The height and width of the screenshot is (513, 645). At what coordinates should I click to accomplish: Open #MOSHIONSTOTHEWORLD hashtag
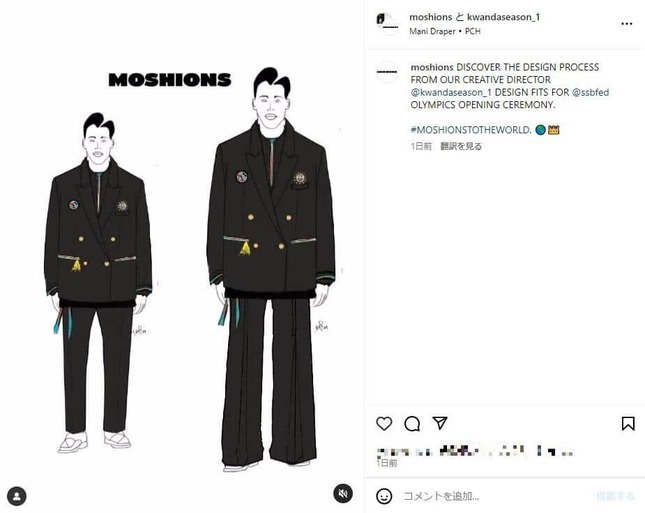coord(471,130)
